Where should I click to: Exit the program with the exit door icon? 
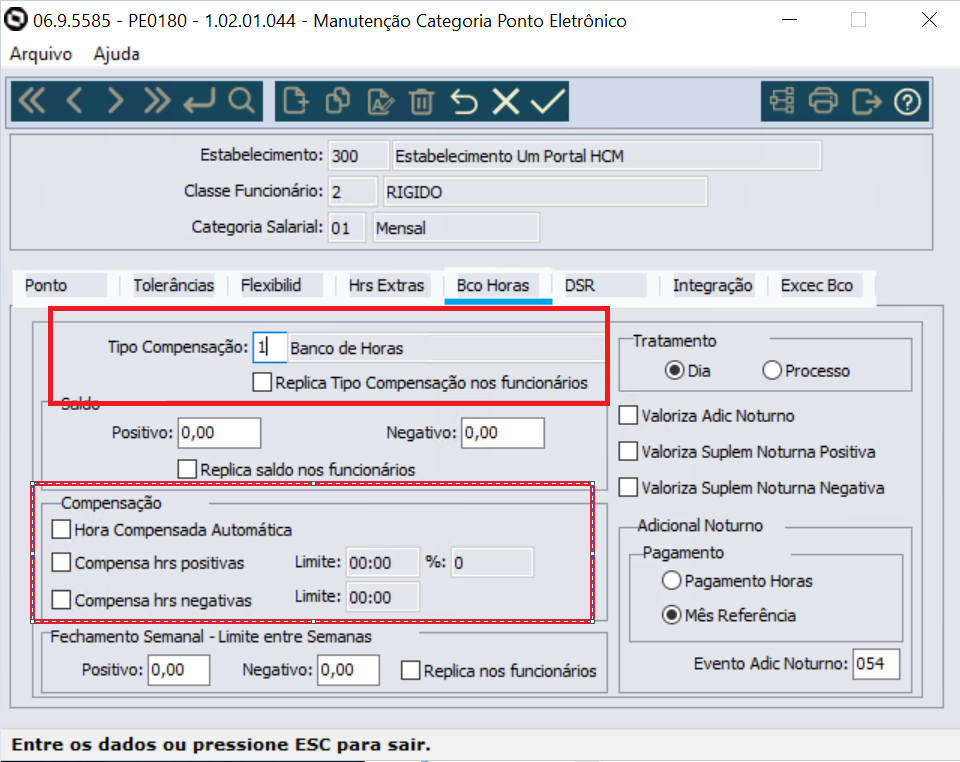[x=866, y=101]
